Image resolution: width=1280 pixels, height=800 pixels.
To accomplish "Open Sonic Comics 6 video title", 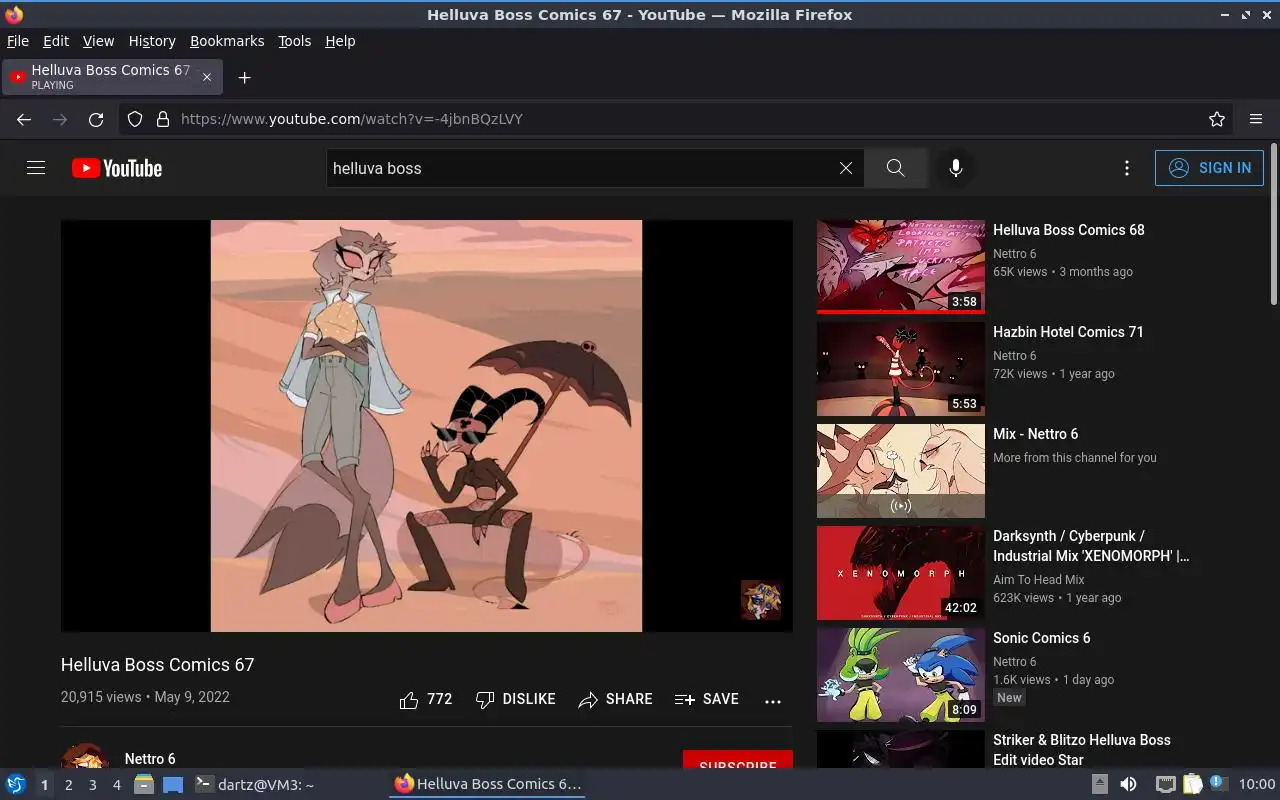I will [1042, 638].
